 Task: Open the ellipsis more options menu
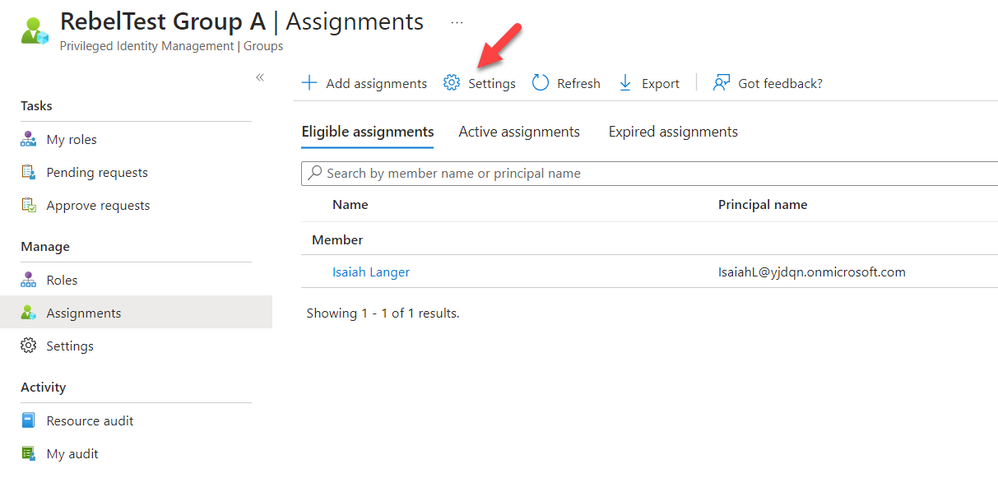[x=457, y=21]
